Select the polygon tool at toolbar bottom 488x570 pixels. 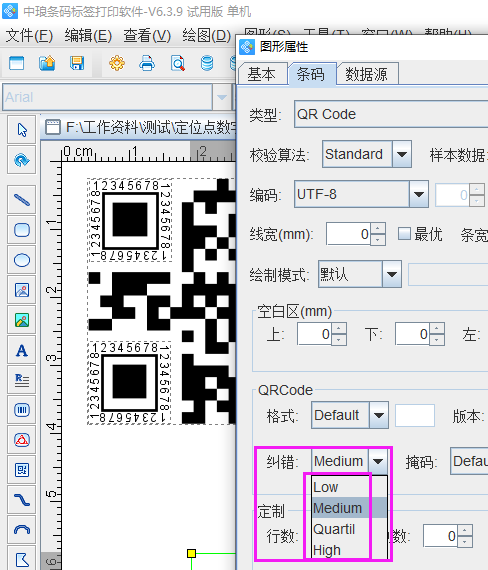tap(22, 559)
